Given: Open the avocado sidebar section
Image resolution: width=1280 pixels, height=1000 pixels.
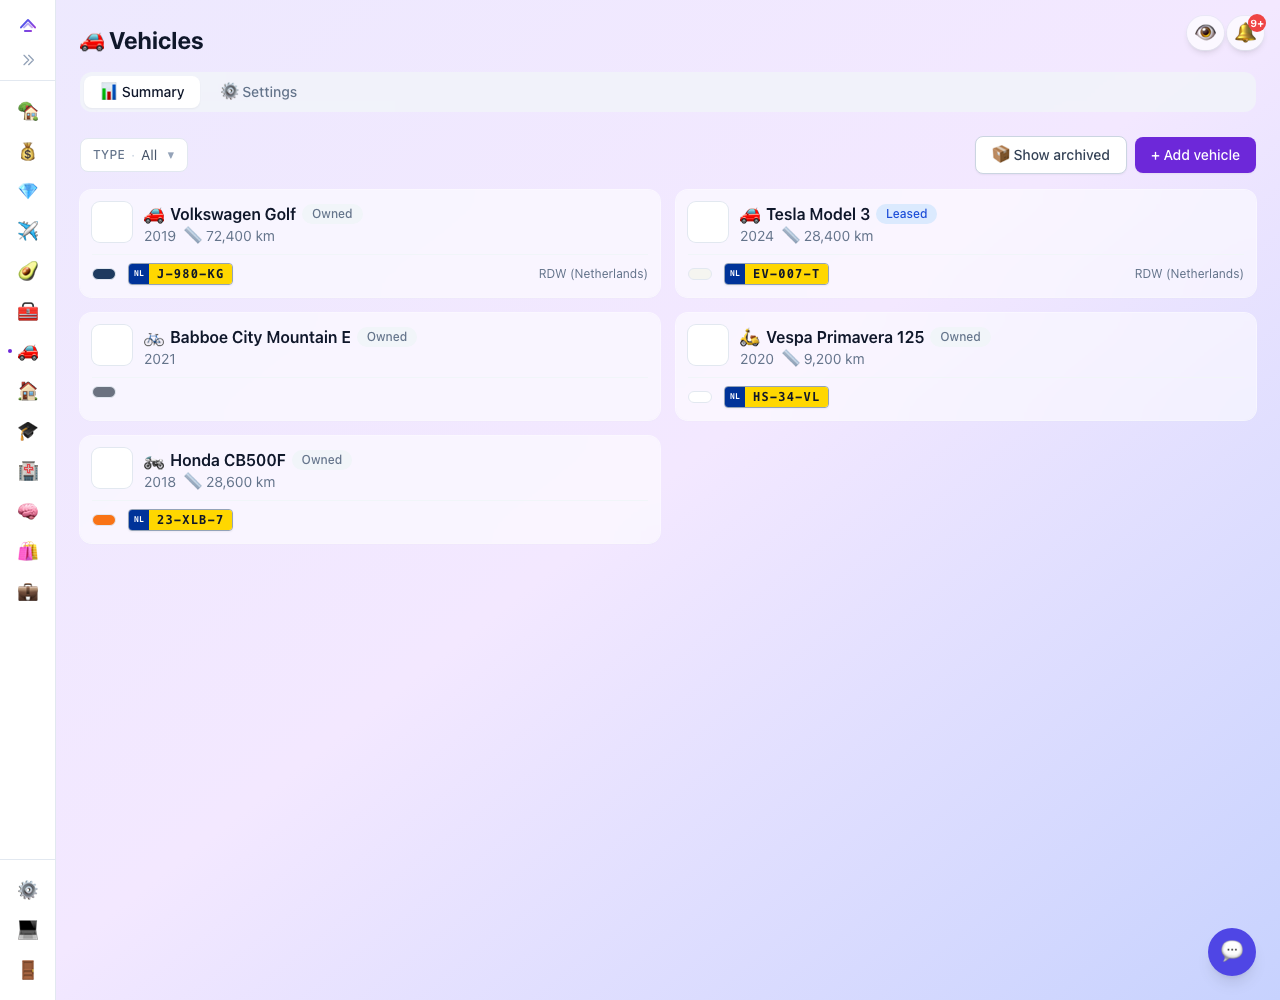Looking at the screenshot, I should [28, 271].
